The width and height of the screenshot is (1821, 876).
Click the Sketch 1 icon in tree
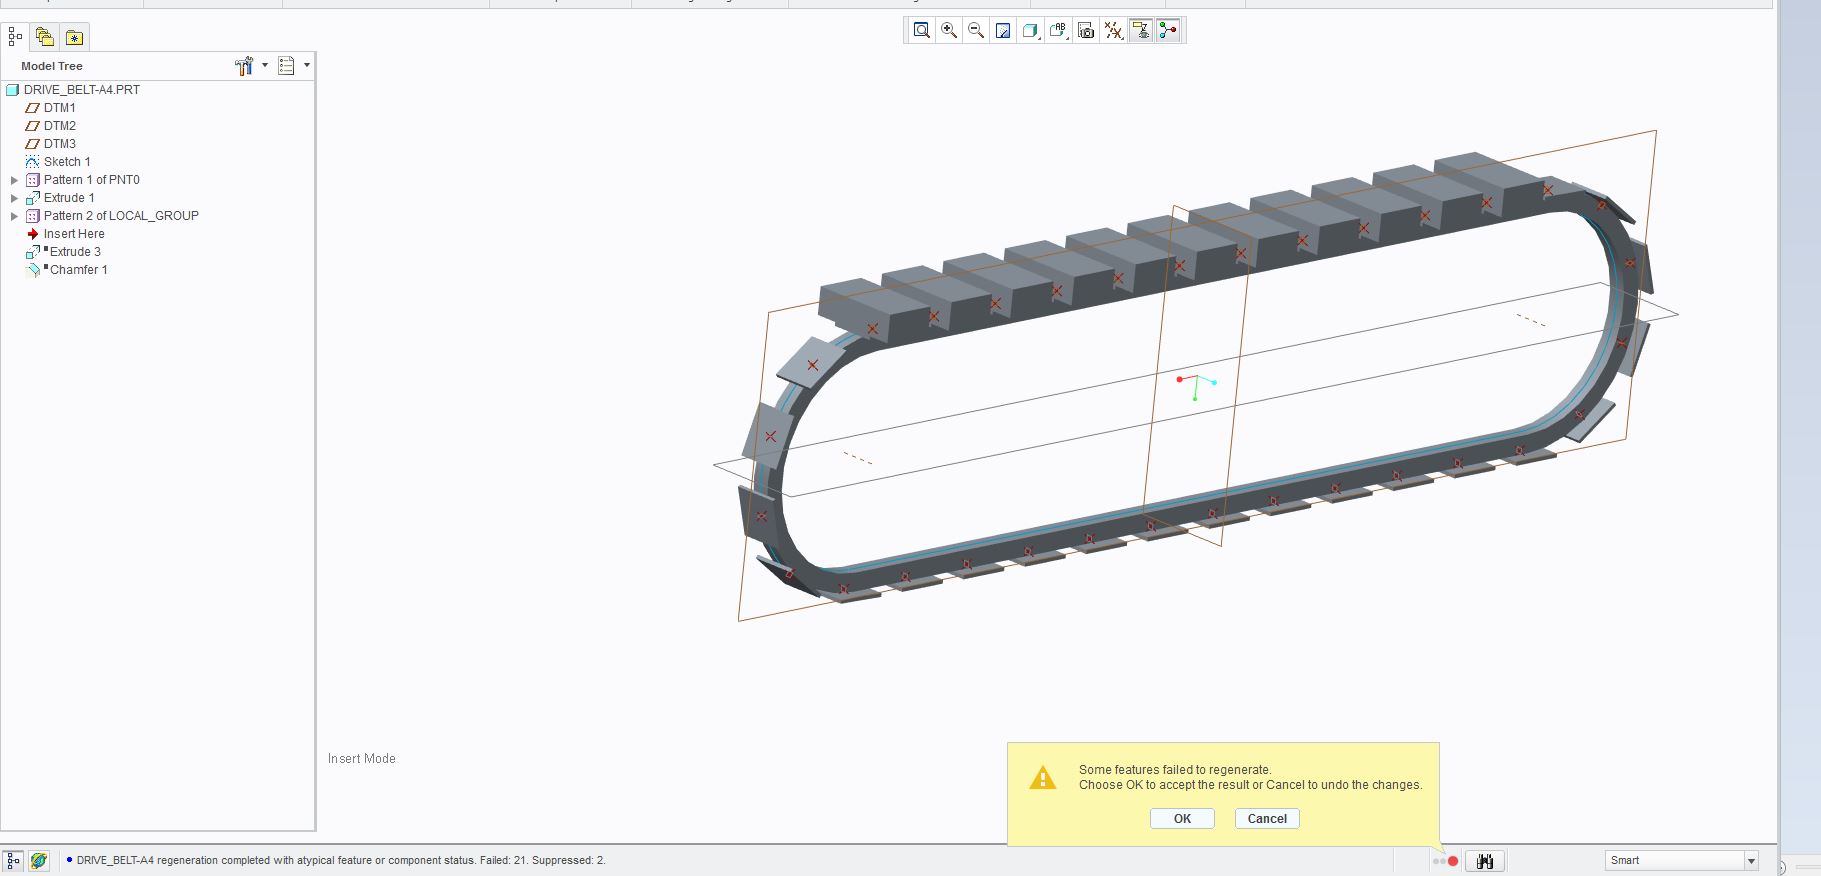(x=32, y=162)
